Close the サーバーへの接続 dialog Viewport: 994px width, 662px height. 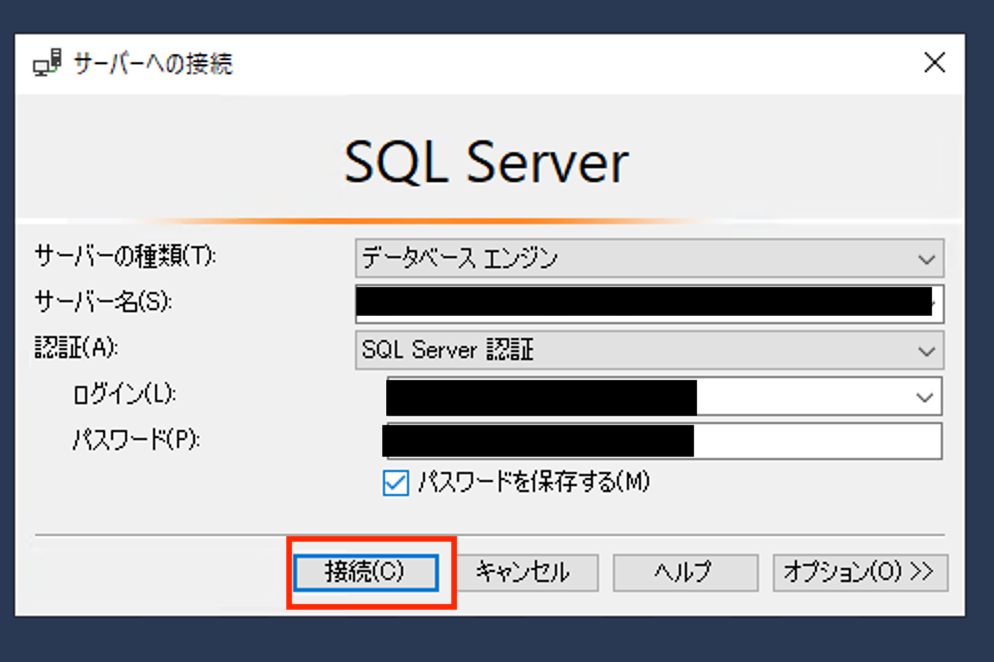point(934,62)
